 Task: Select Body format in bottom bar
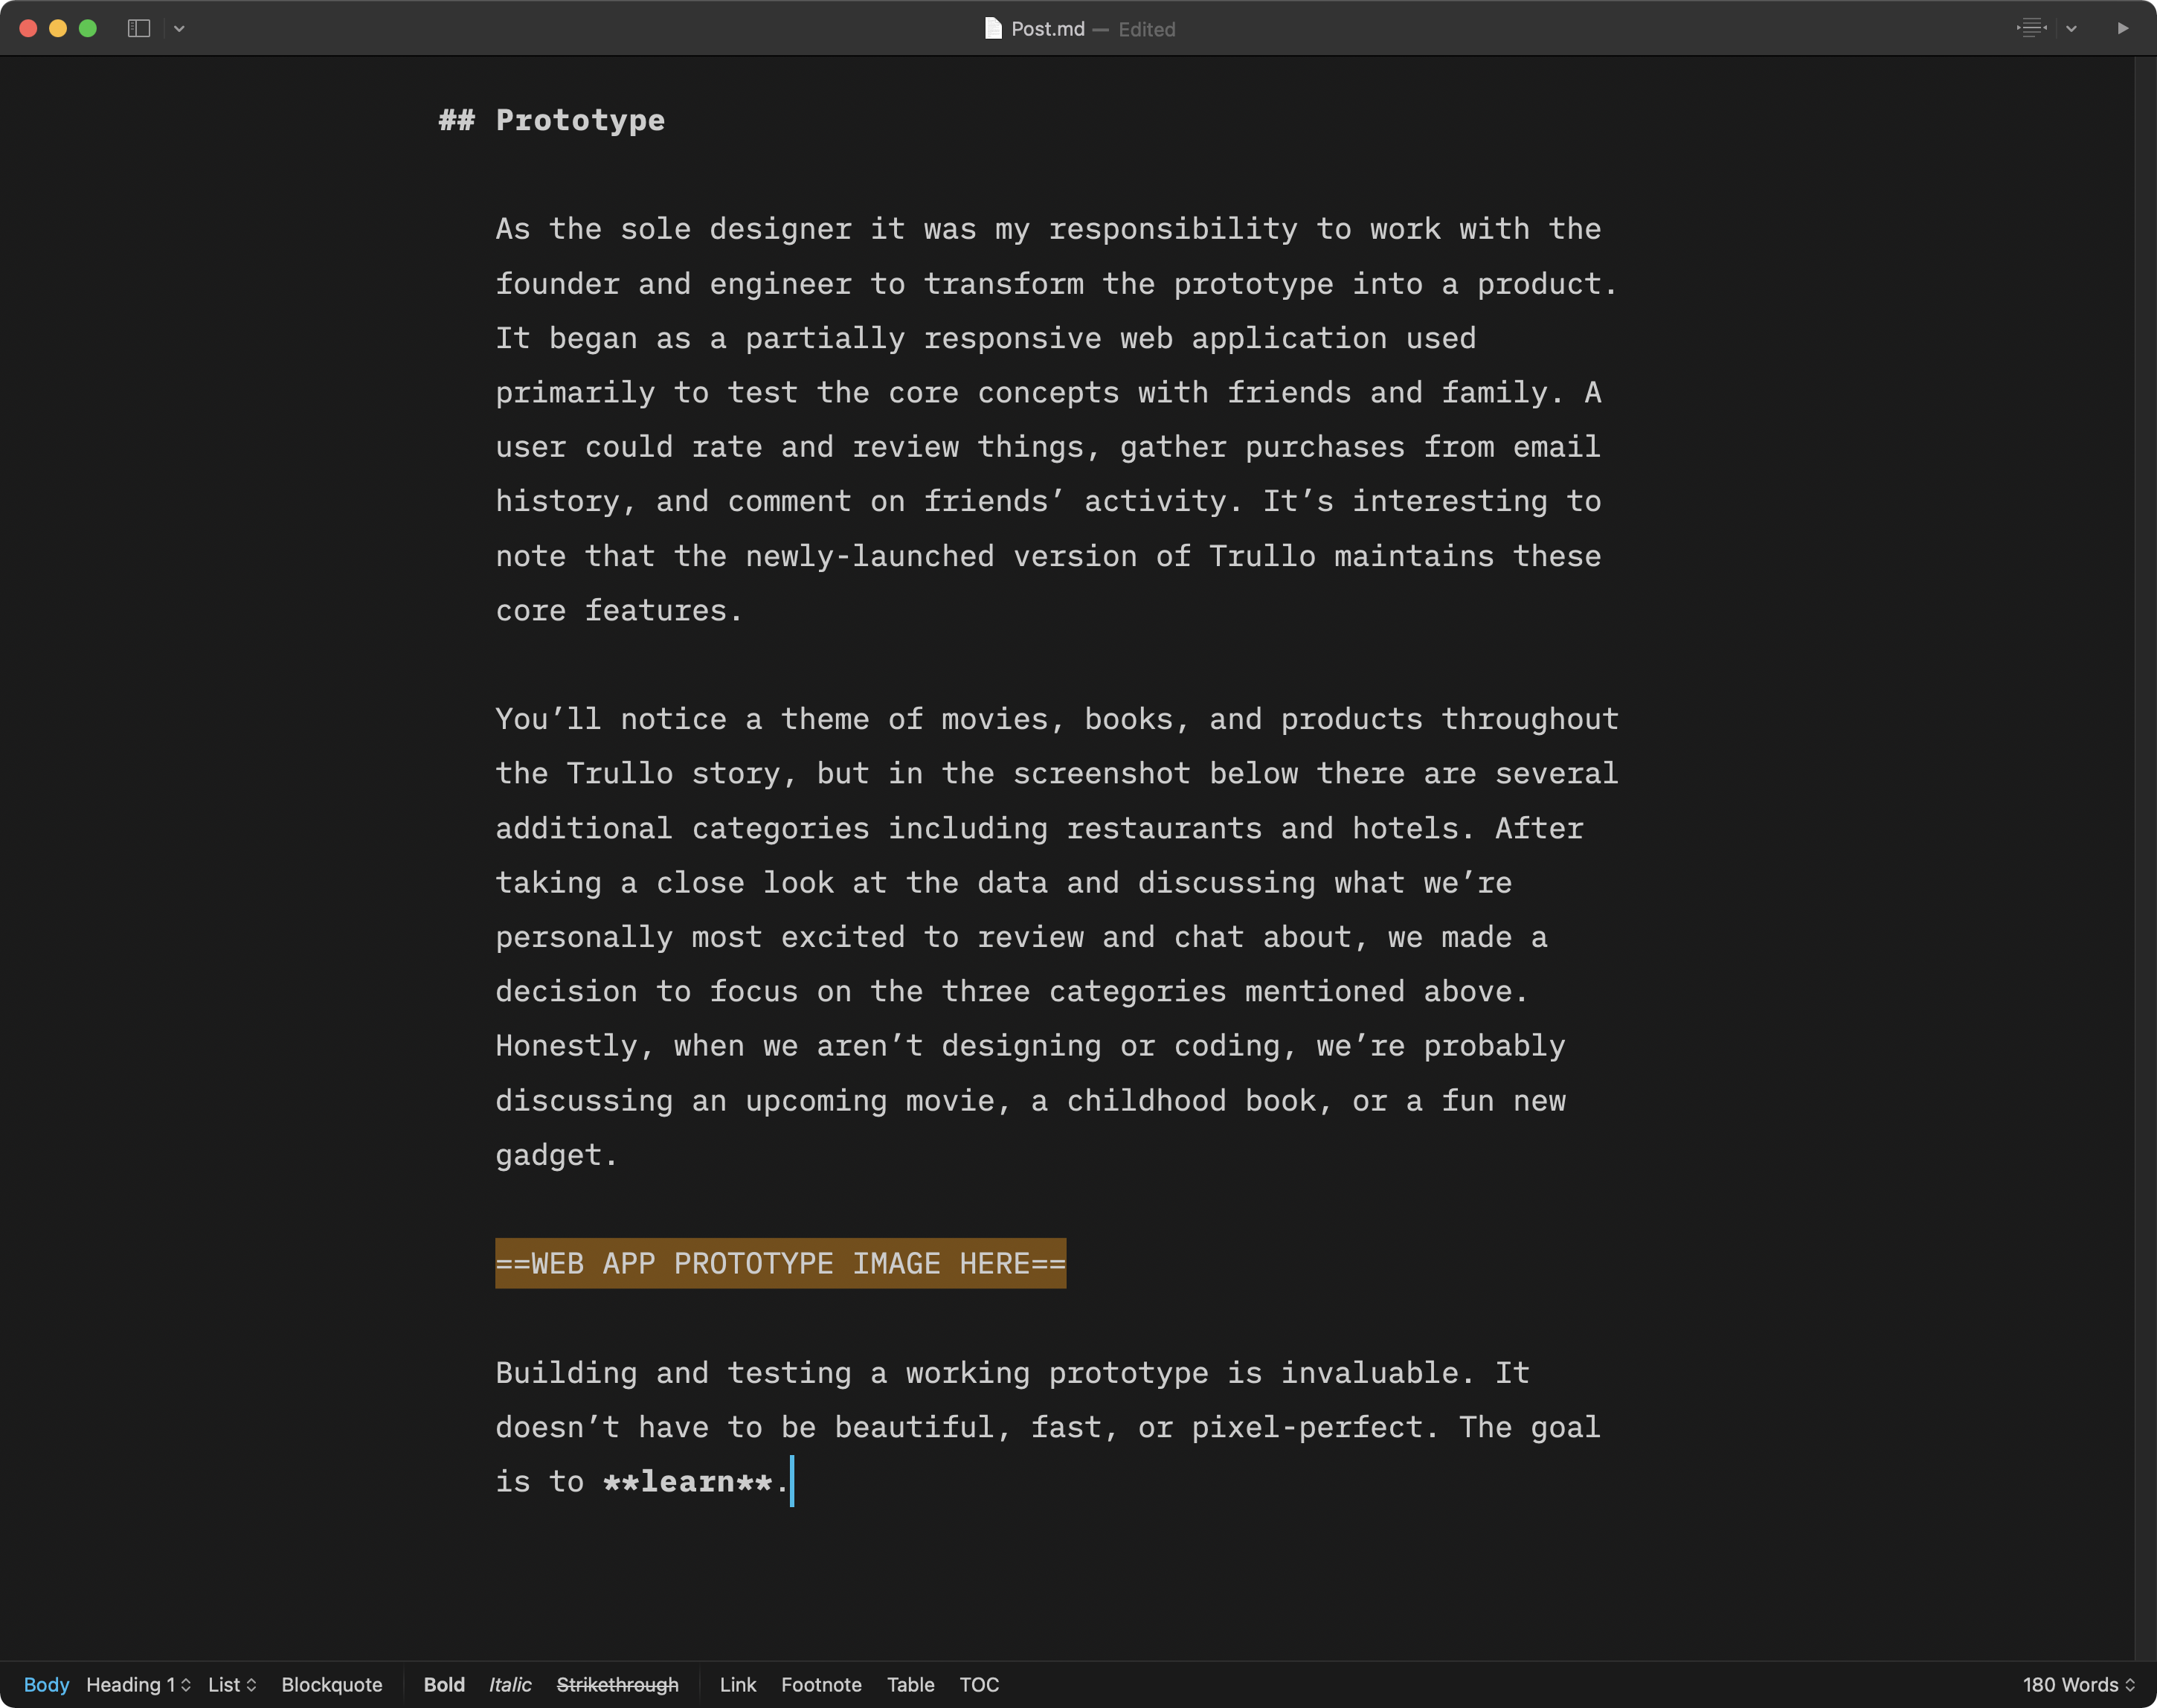click(x=46, y=1684)
